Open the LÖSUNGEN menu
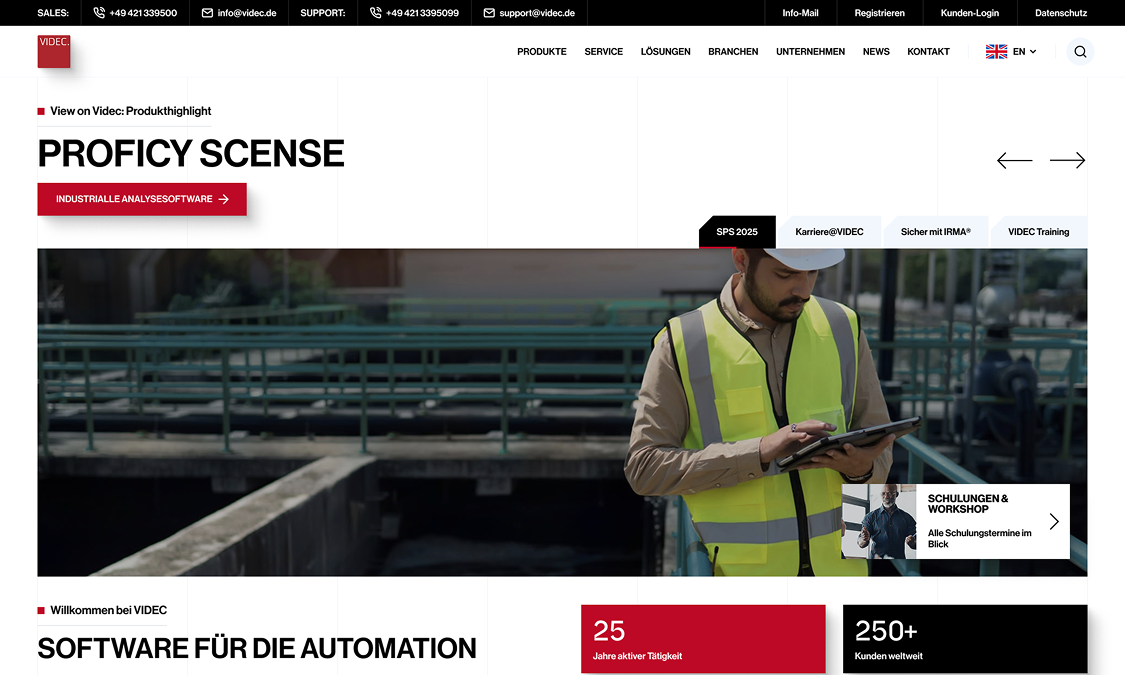 [665, 52]
